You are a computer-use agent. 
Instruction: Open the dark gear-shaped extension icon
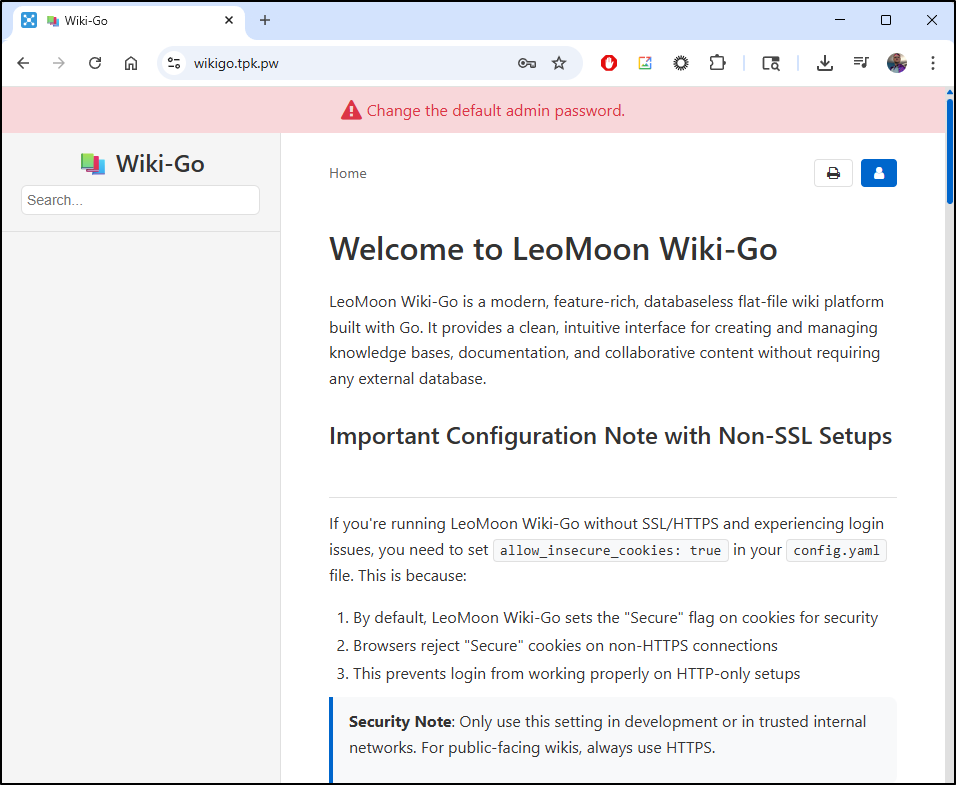(681, 63)
